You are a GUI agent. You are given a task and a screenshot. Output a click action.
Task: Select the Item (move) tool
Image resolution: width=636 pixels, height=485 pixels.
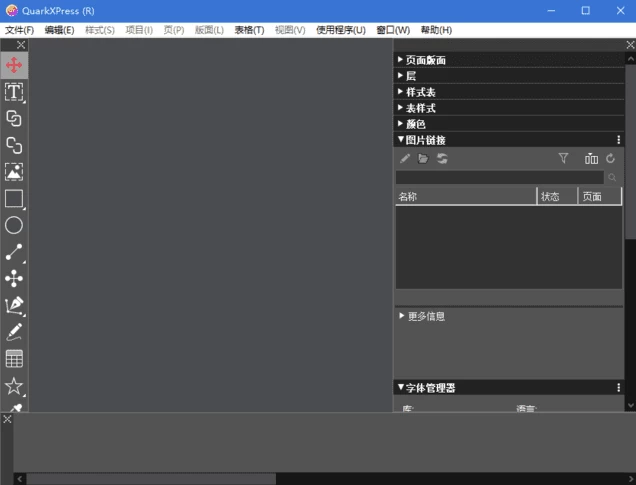(x=14, y=65)
